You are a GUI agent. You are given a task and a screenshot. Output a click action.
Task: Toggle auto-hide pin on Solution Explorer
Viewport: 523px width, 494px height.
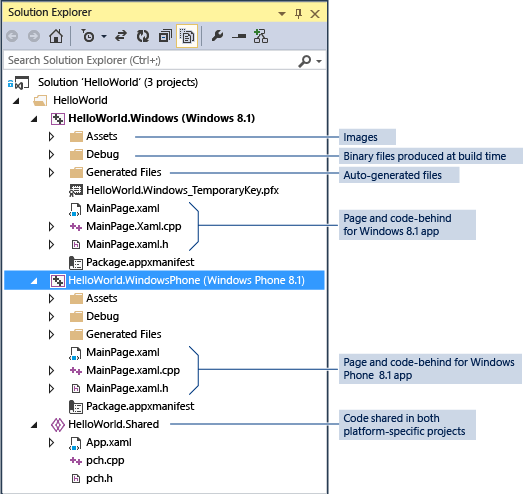(x=299, y=14)
